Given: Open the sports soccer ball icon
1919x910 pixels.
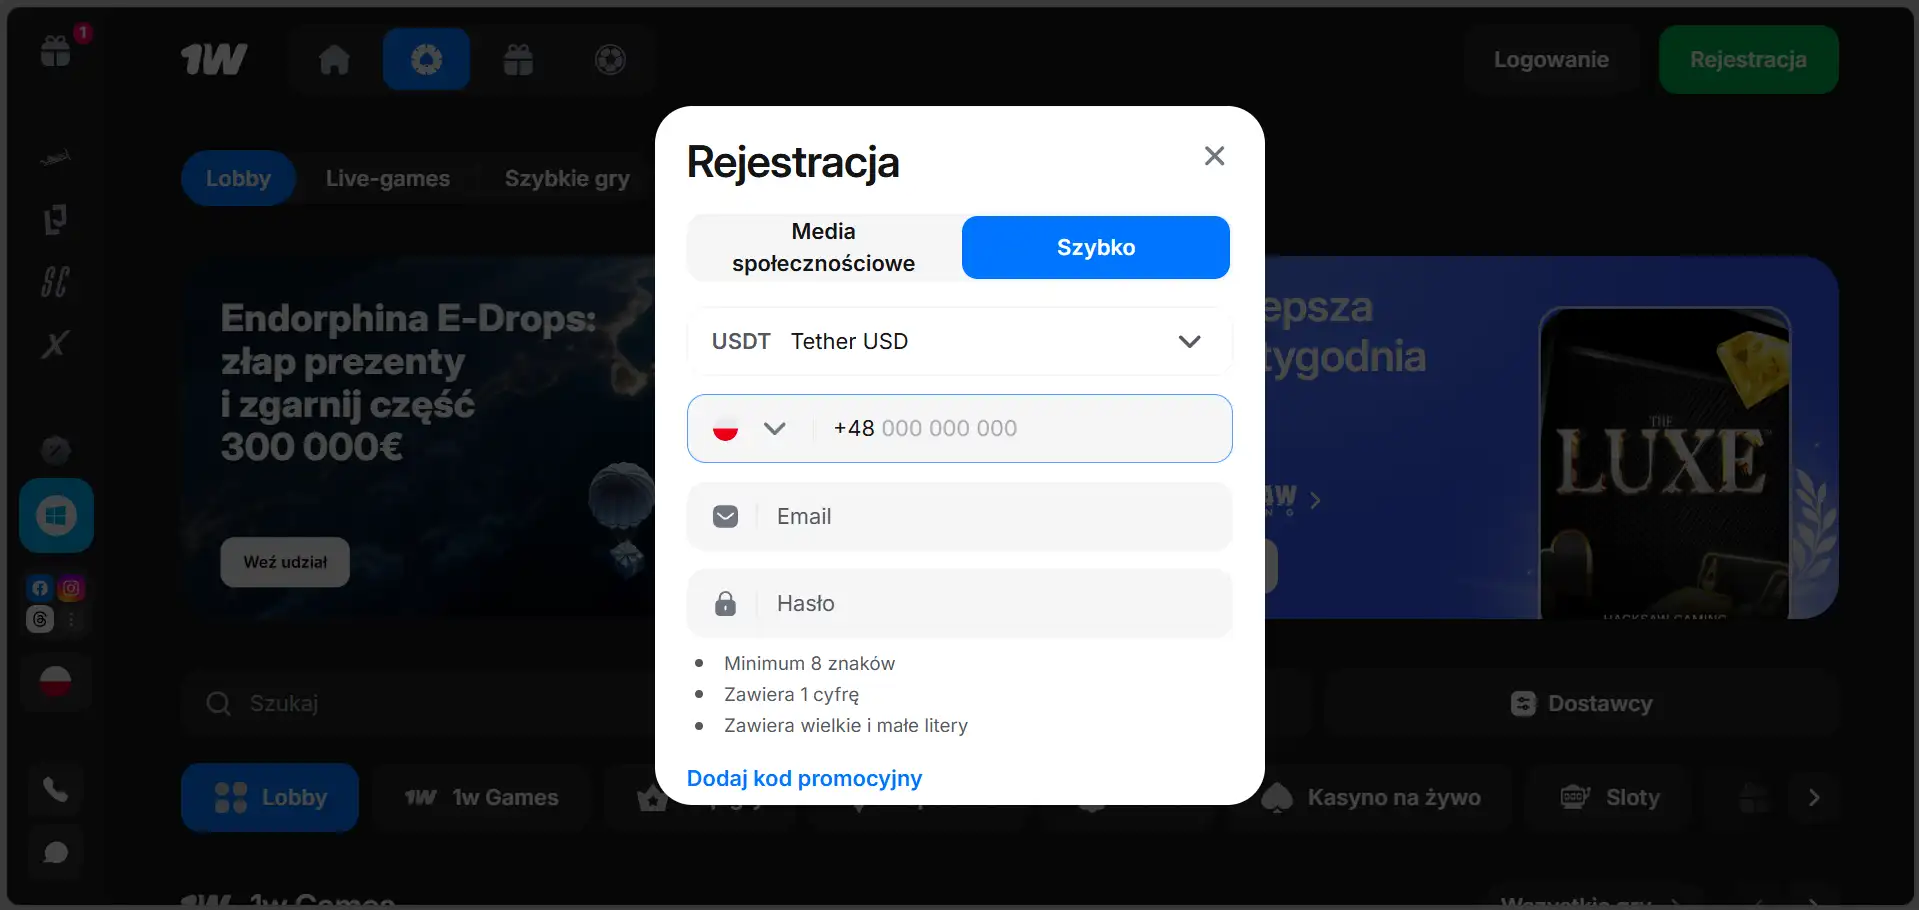Looking at the screenshot, I should [x=610, y=60].
